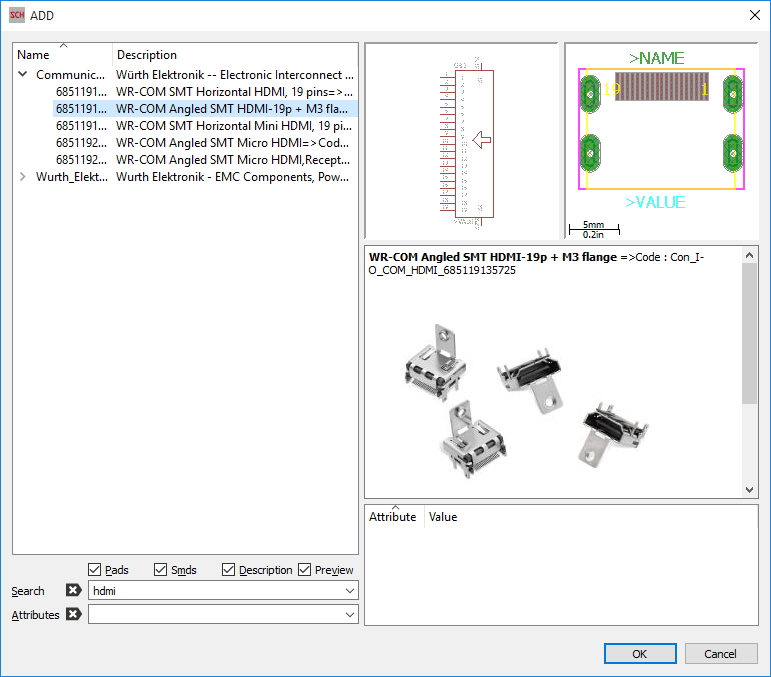
Task: Click the >NAME label in footprint preview
Action: click(656, 58)
